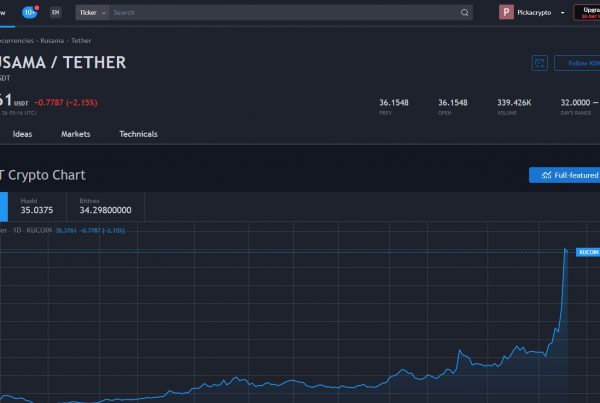Click the Follow KSM button

coord(577,63)
